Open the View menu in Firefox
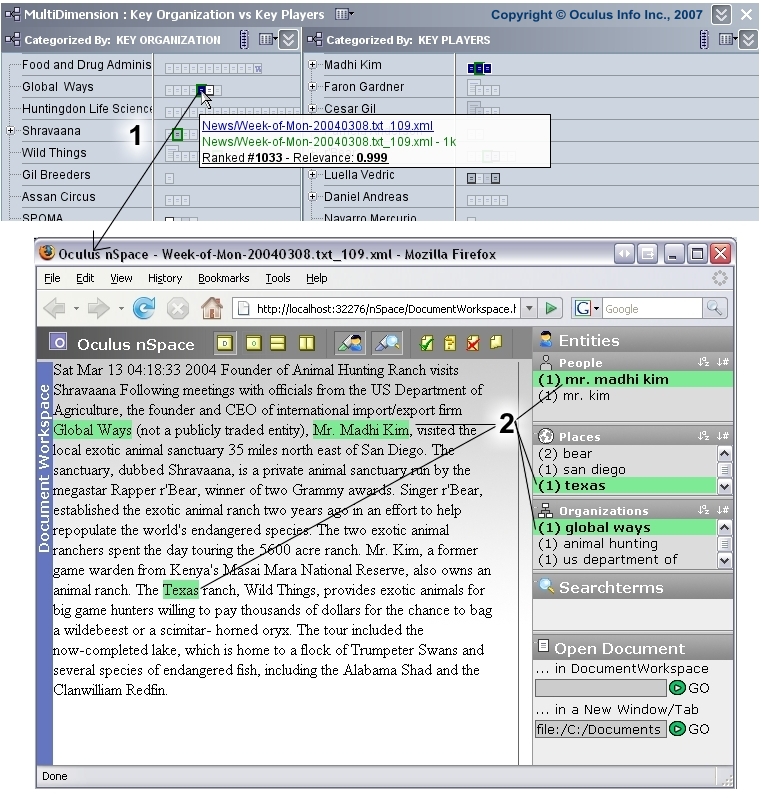The width and height of the screenshot is (761, 798). 121,278
